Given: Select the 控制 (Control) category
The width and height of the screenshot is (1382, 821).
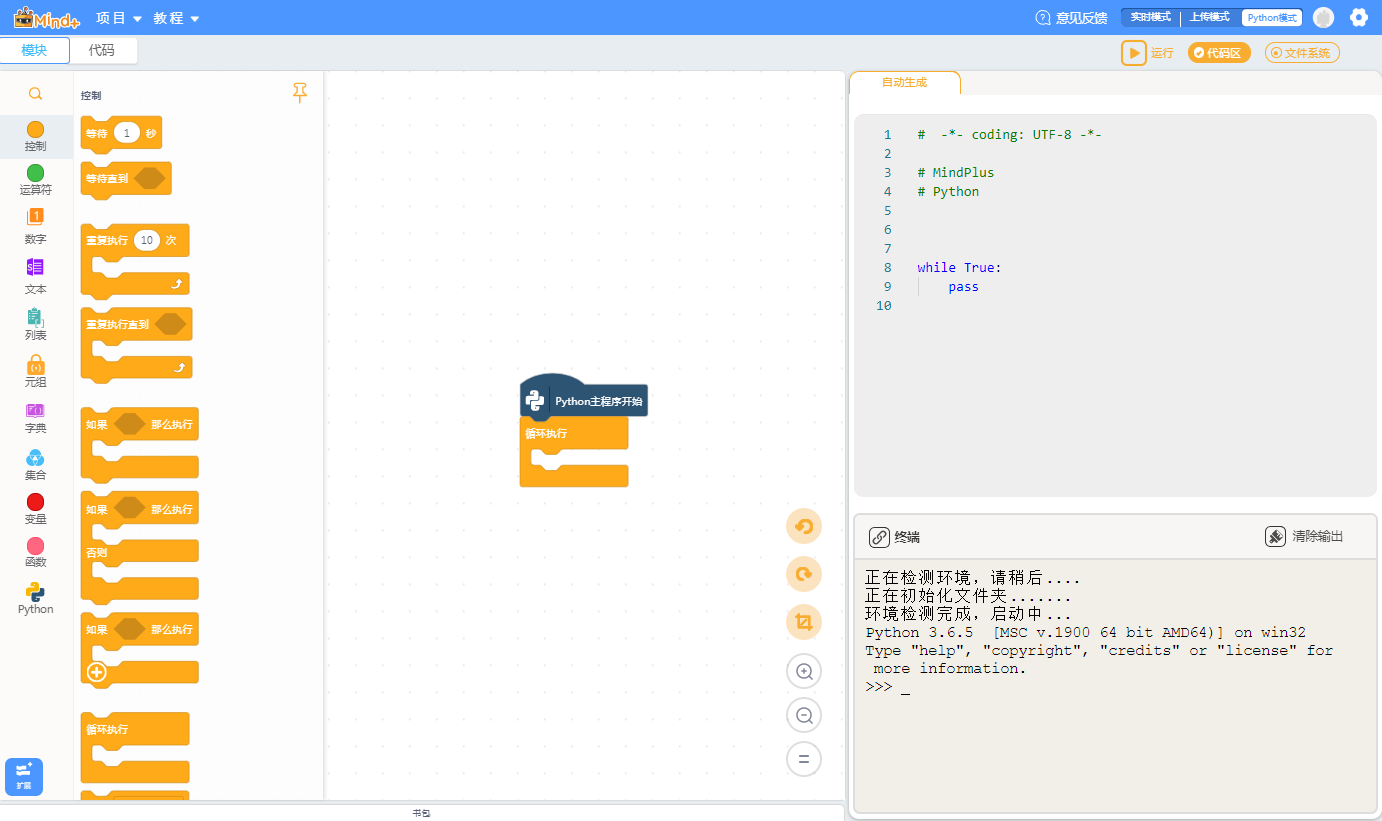Looking at the screenshot, I should click(x=36, y=137).
